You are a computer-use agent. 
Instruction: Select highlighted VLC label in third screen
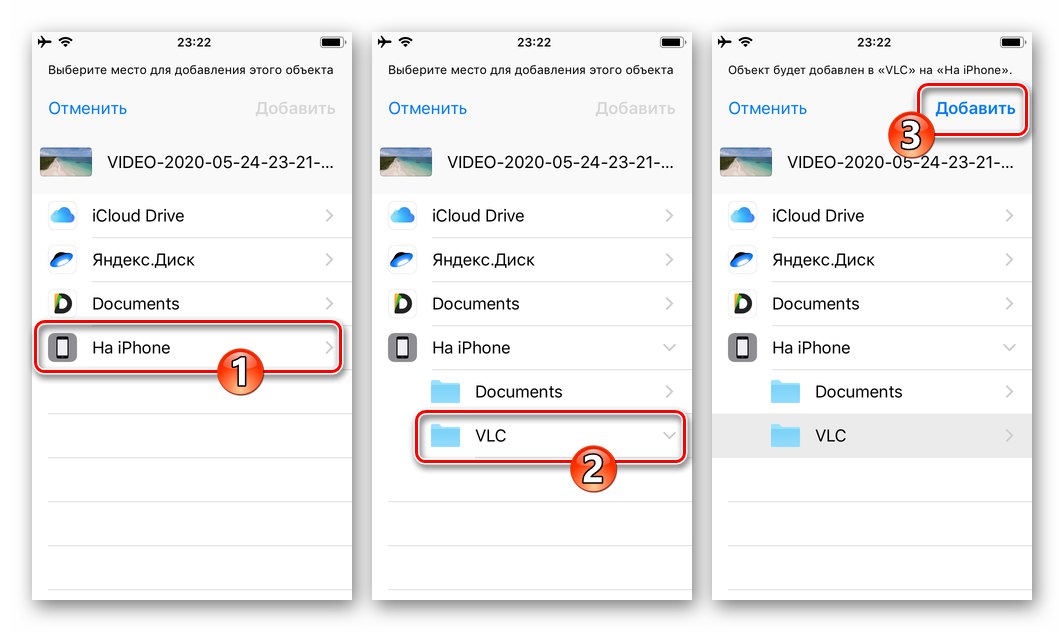point(831,435)
